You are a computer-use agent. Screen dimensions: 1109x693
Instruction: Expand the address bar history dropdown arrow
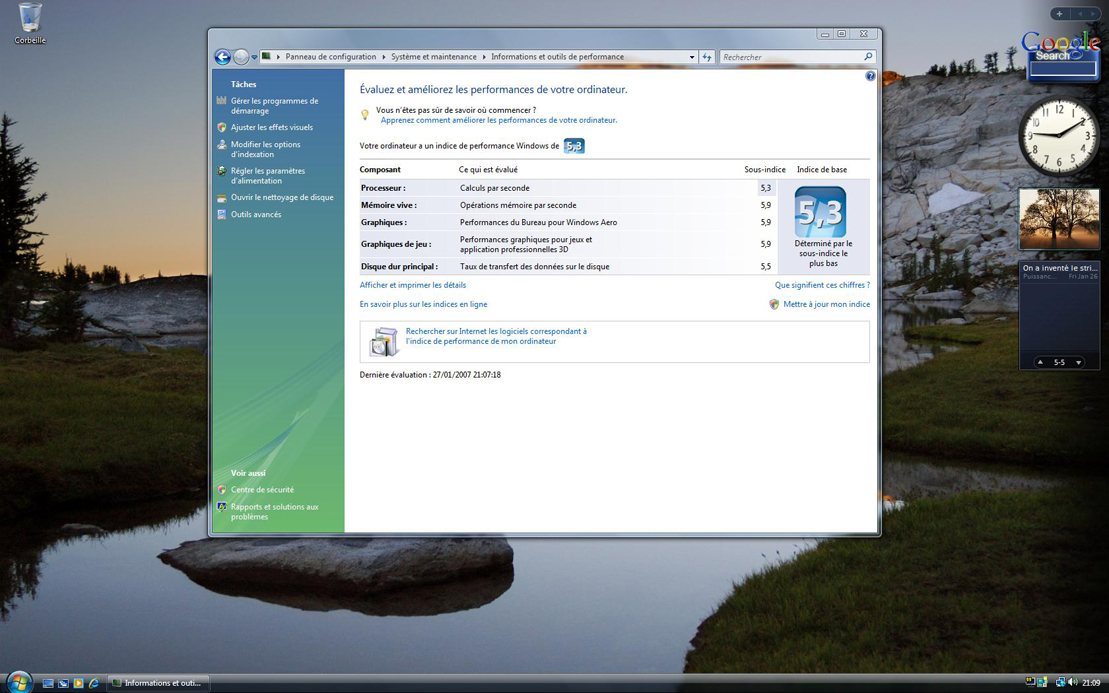[x=692, y=57]
